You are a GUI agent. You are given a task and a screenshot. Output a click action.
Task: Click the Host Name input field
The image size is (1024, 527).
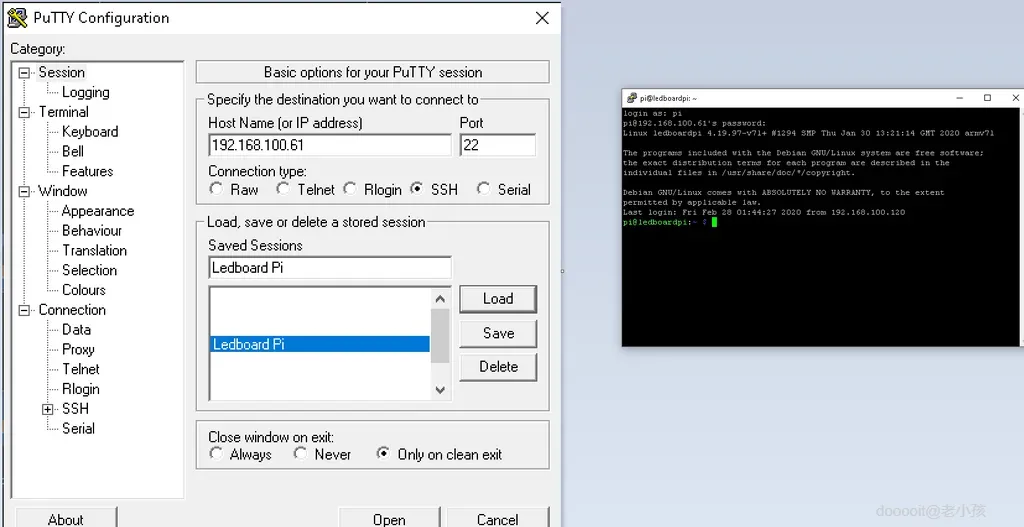(x=330, y=145)
